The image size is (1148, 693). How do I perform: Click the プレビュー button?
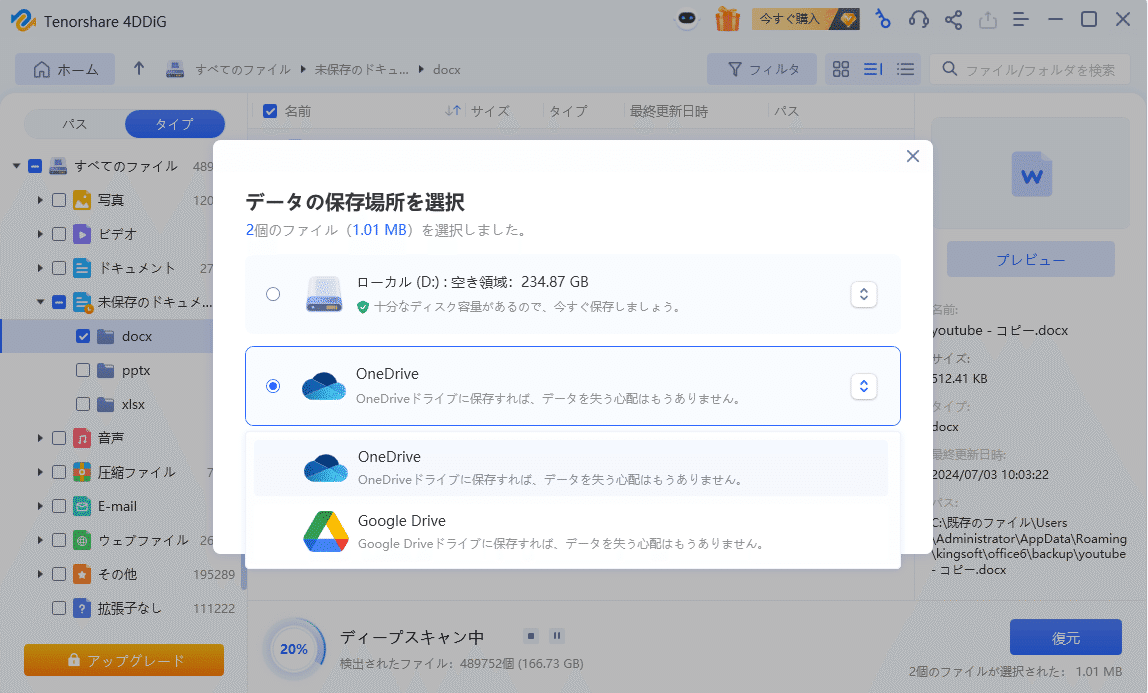point(1031,260)
